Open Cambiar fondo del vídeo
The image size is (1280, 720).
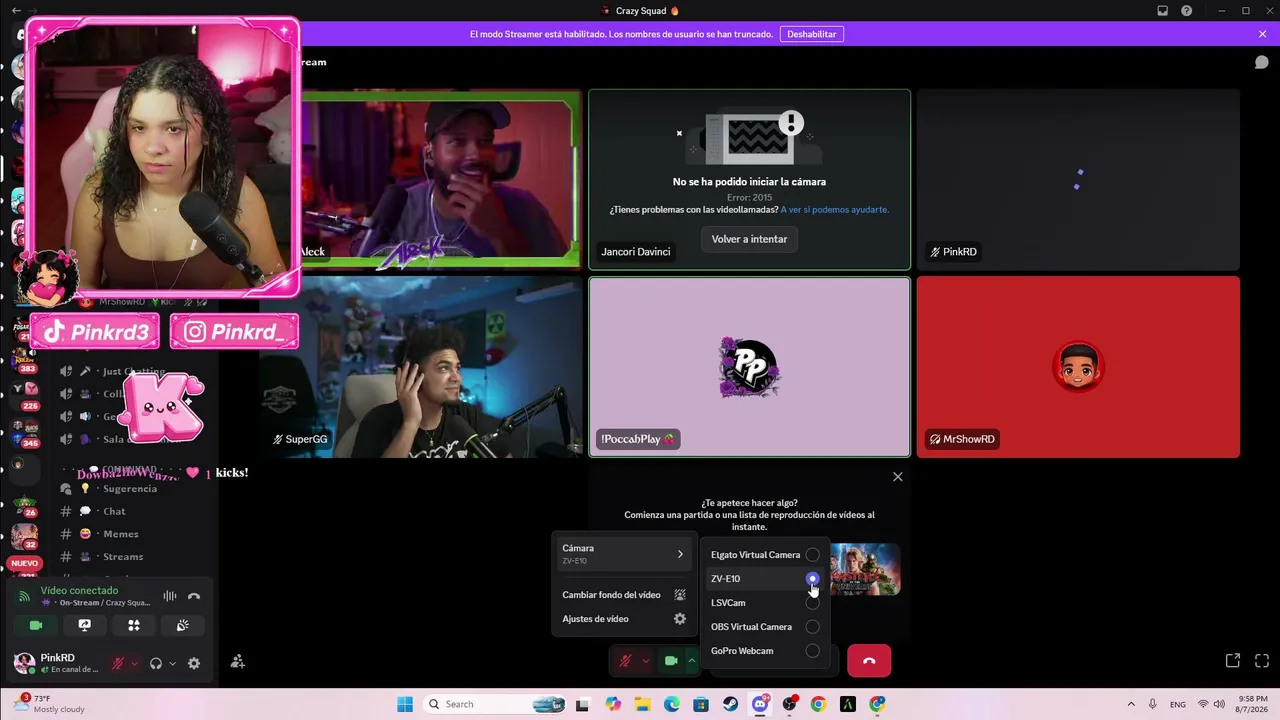pyautogui.click(x=624, y=595)
